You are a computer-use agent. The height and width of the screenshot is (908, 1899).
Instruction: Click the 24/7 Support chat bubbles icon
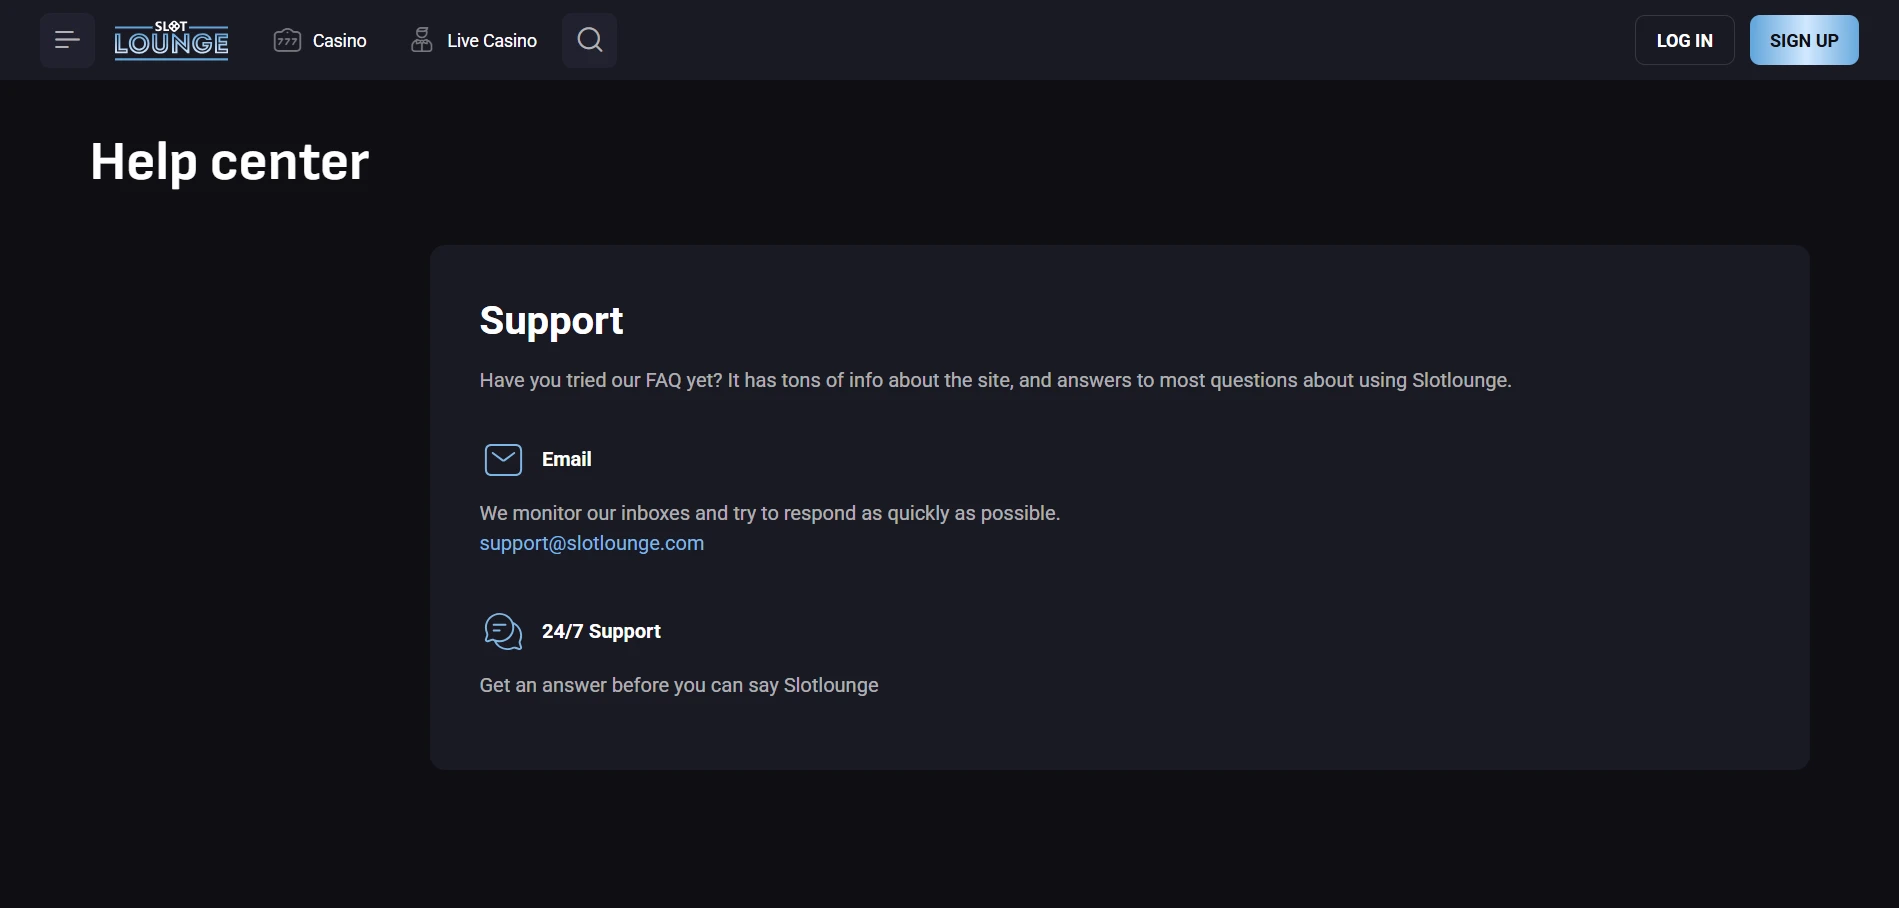(x=503, y=631)
